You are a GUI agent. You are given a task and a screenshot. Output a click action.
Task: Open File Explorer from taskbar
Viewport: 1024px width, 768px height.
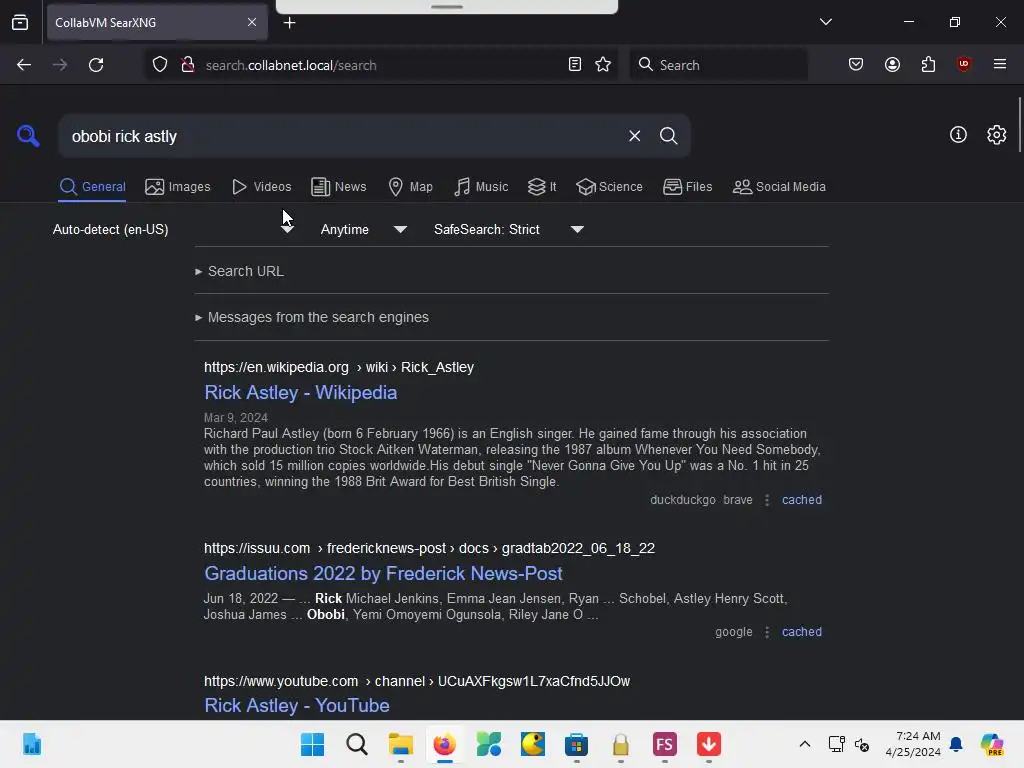pos(400,744)
